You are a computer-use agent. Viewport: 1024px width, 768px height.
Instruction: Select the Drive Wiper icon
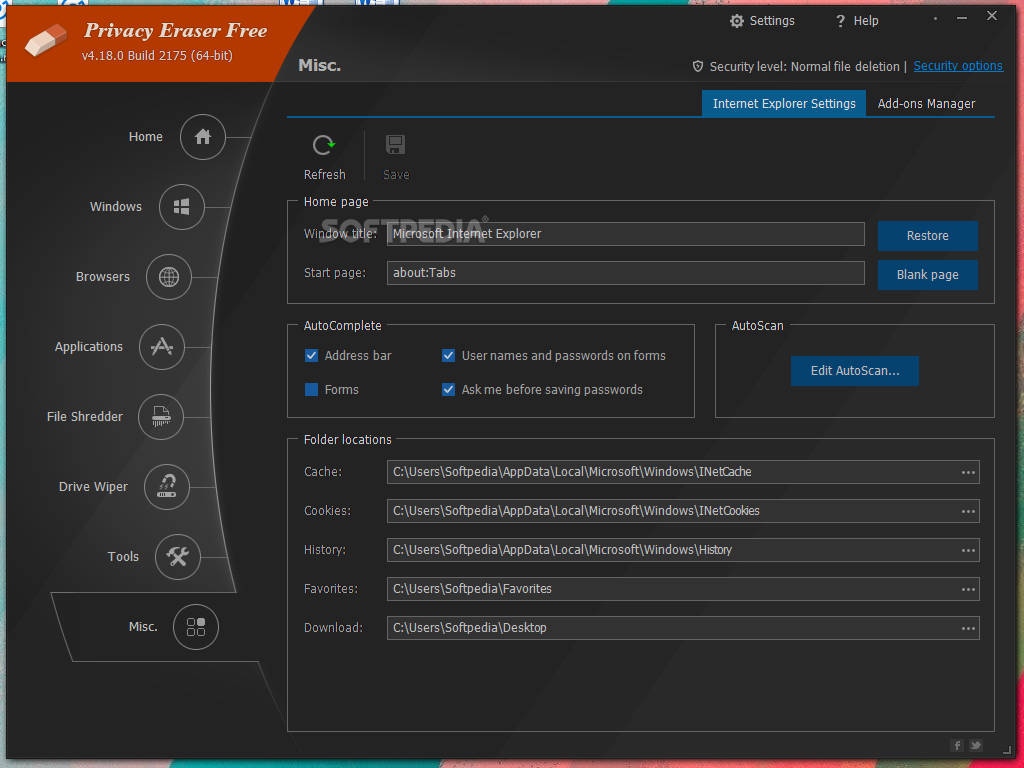(x=167, y=487)
